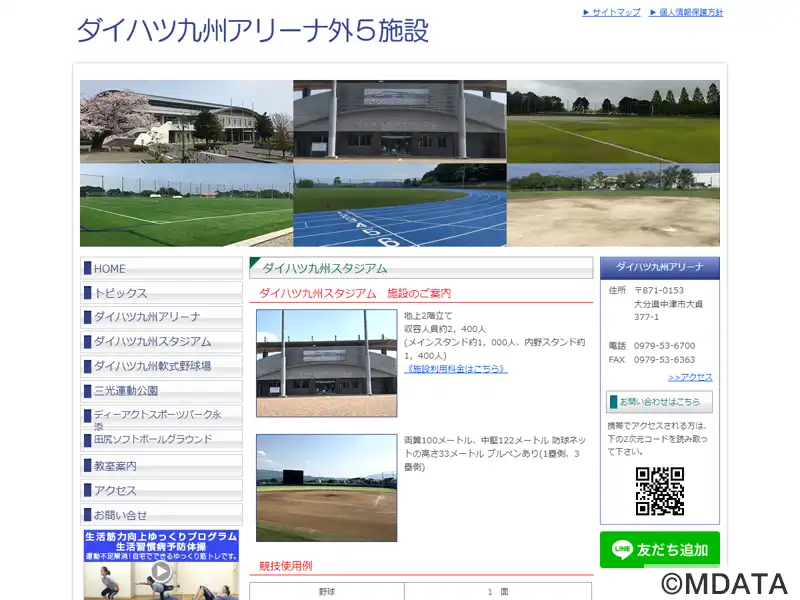Open 田尻ソフトボールグラウンド menu item
The width and height of the screenshot is (800, 600).
click(x=161, y=440)
